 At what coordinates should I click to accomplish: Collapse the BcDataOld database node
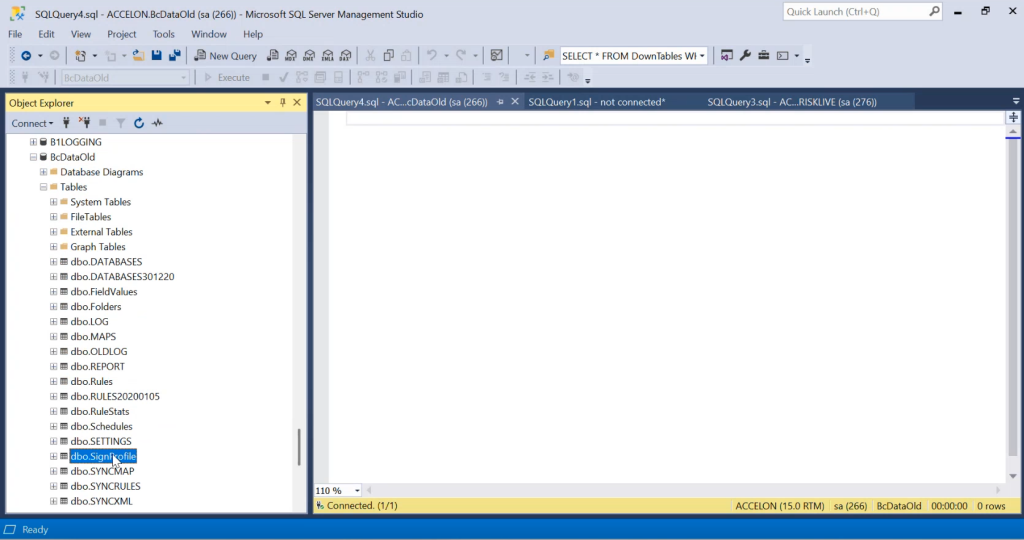(33, 157)
